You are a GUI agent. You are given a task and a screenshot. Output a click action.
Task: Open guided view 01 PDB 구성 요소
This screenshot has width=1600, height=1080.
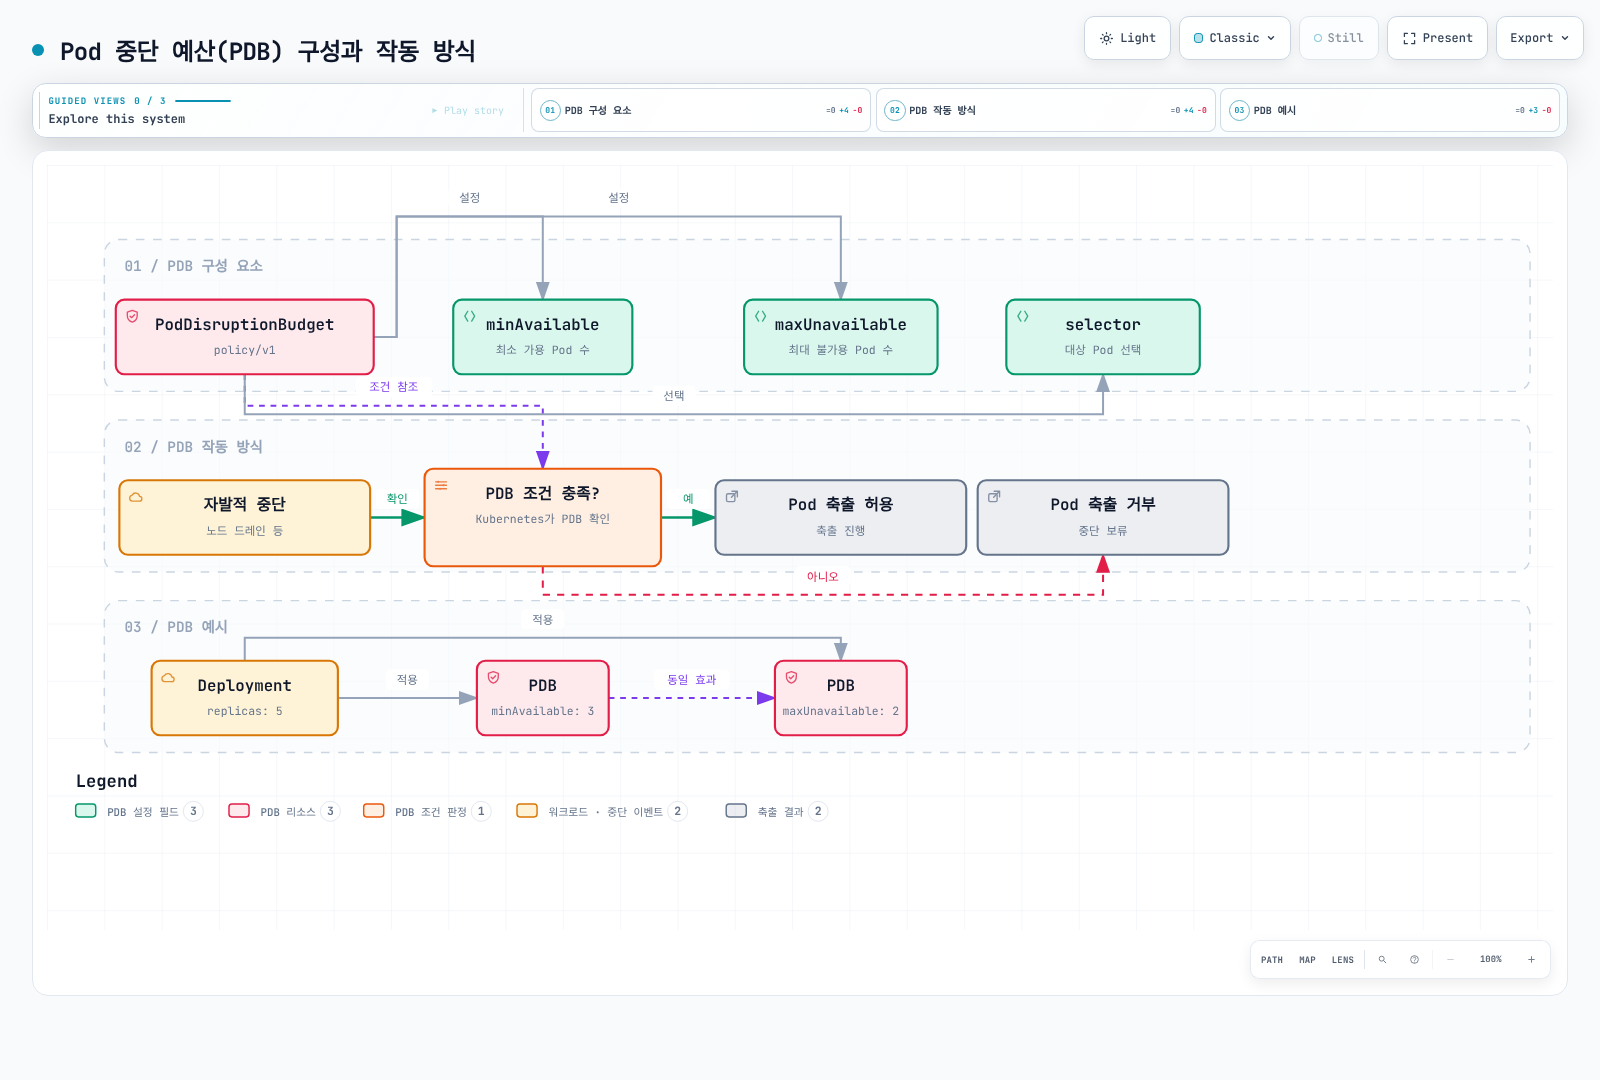700,110
